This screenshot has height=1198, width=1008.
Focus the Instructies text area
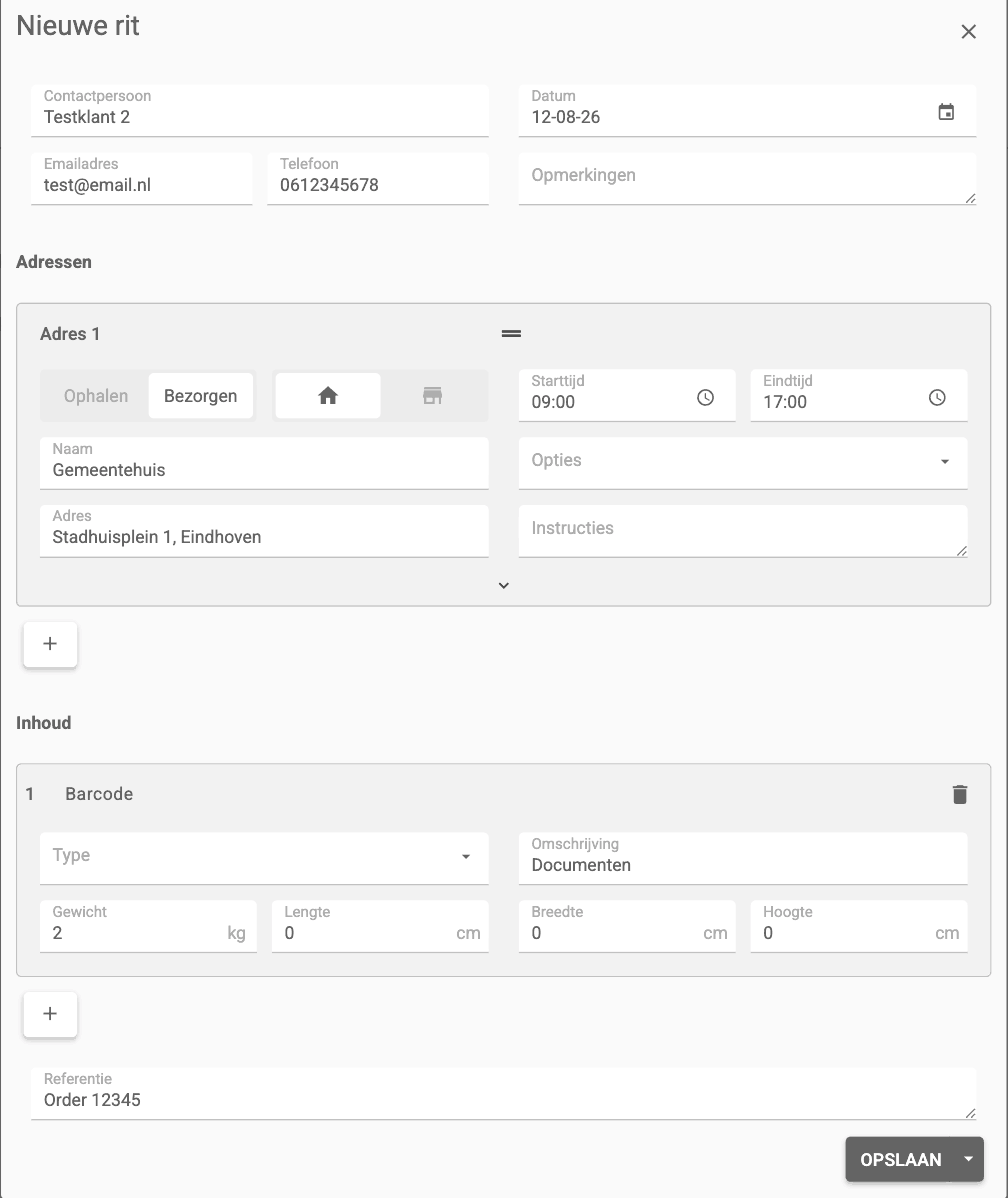coord(743,531)
